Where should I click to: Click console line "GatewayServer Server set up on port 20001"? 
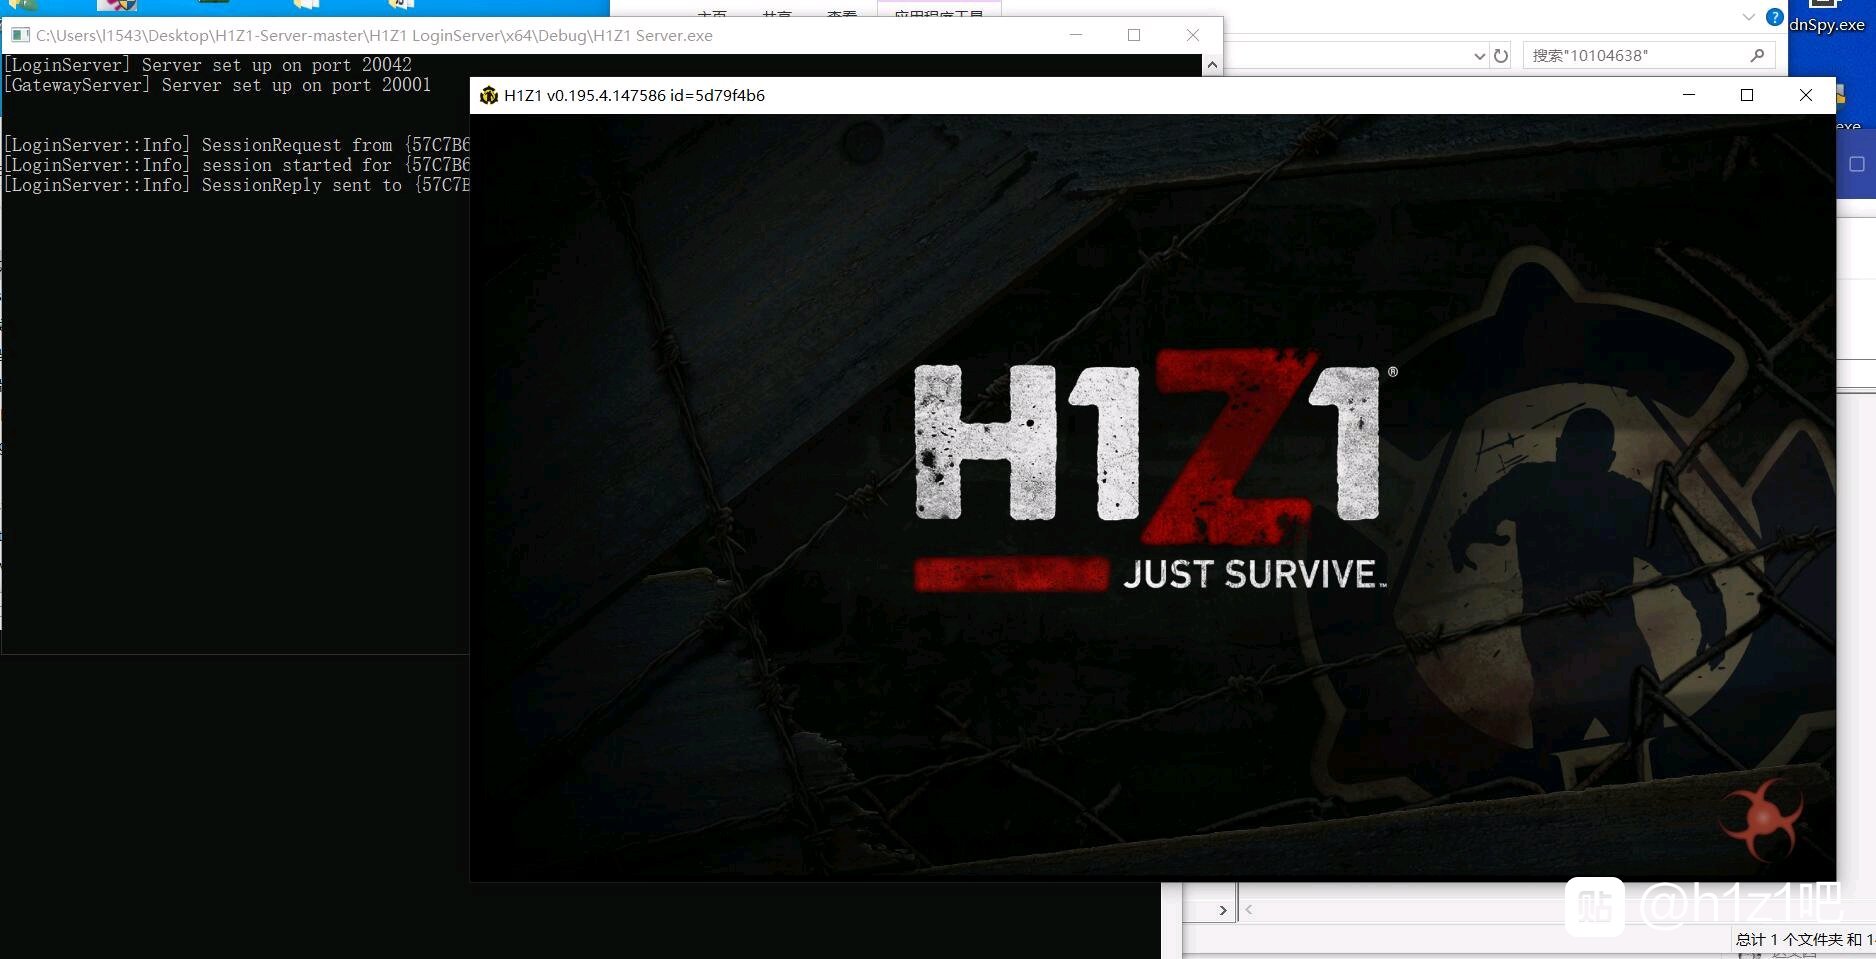click(x=218, y=85)
